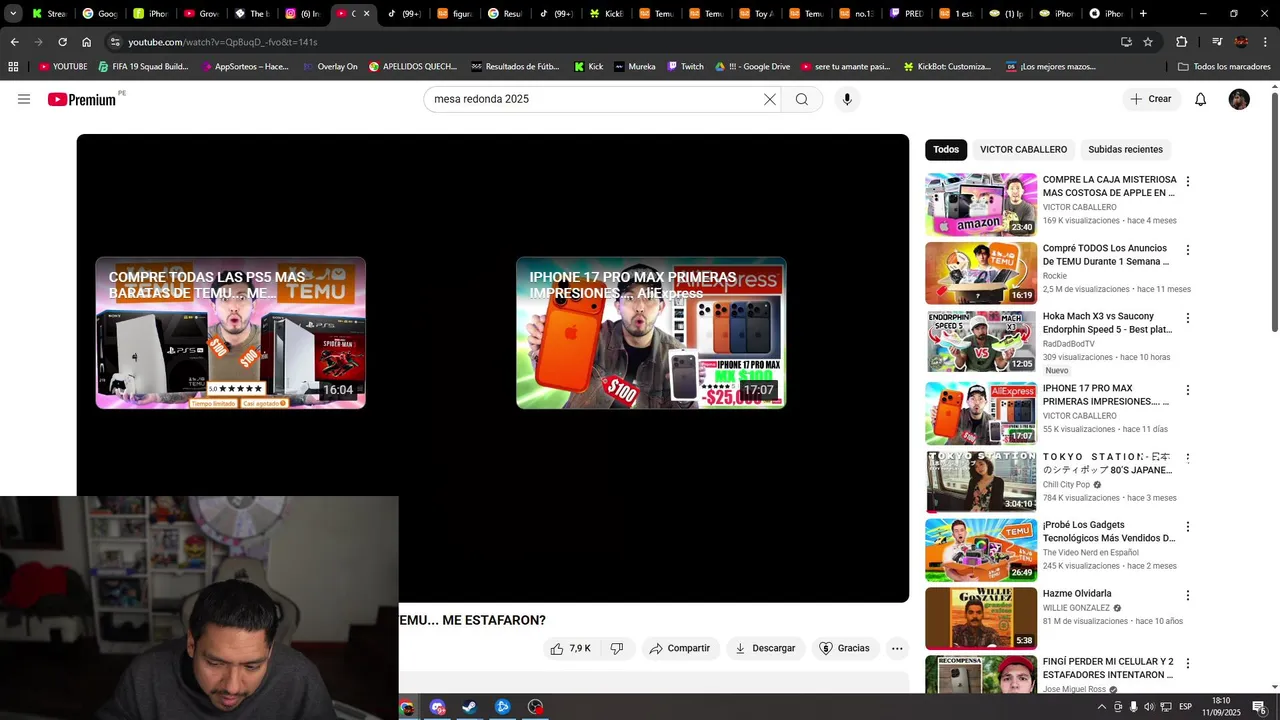Send Gracias to the creator
This screenshot has height=720, width=1280.
pos(845,648)
